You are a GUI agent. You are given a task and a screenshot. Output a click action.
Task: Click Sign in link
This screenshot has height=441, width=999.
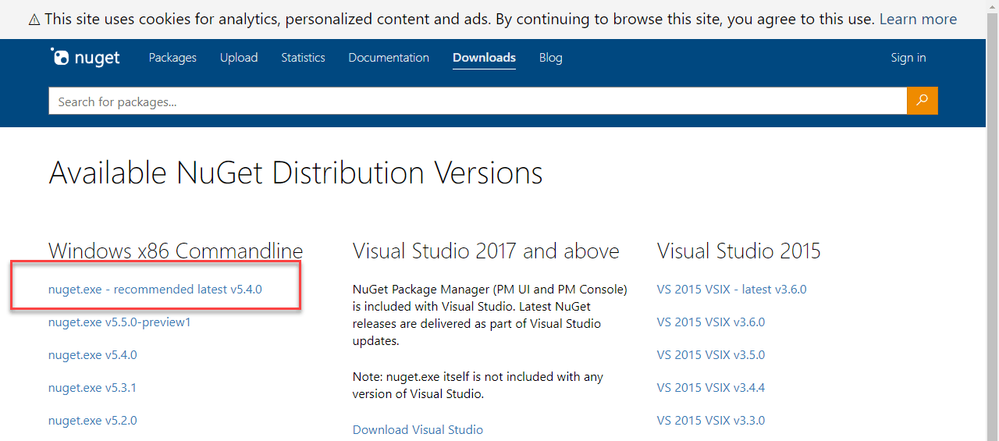point(909,58)
